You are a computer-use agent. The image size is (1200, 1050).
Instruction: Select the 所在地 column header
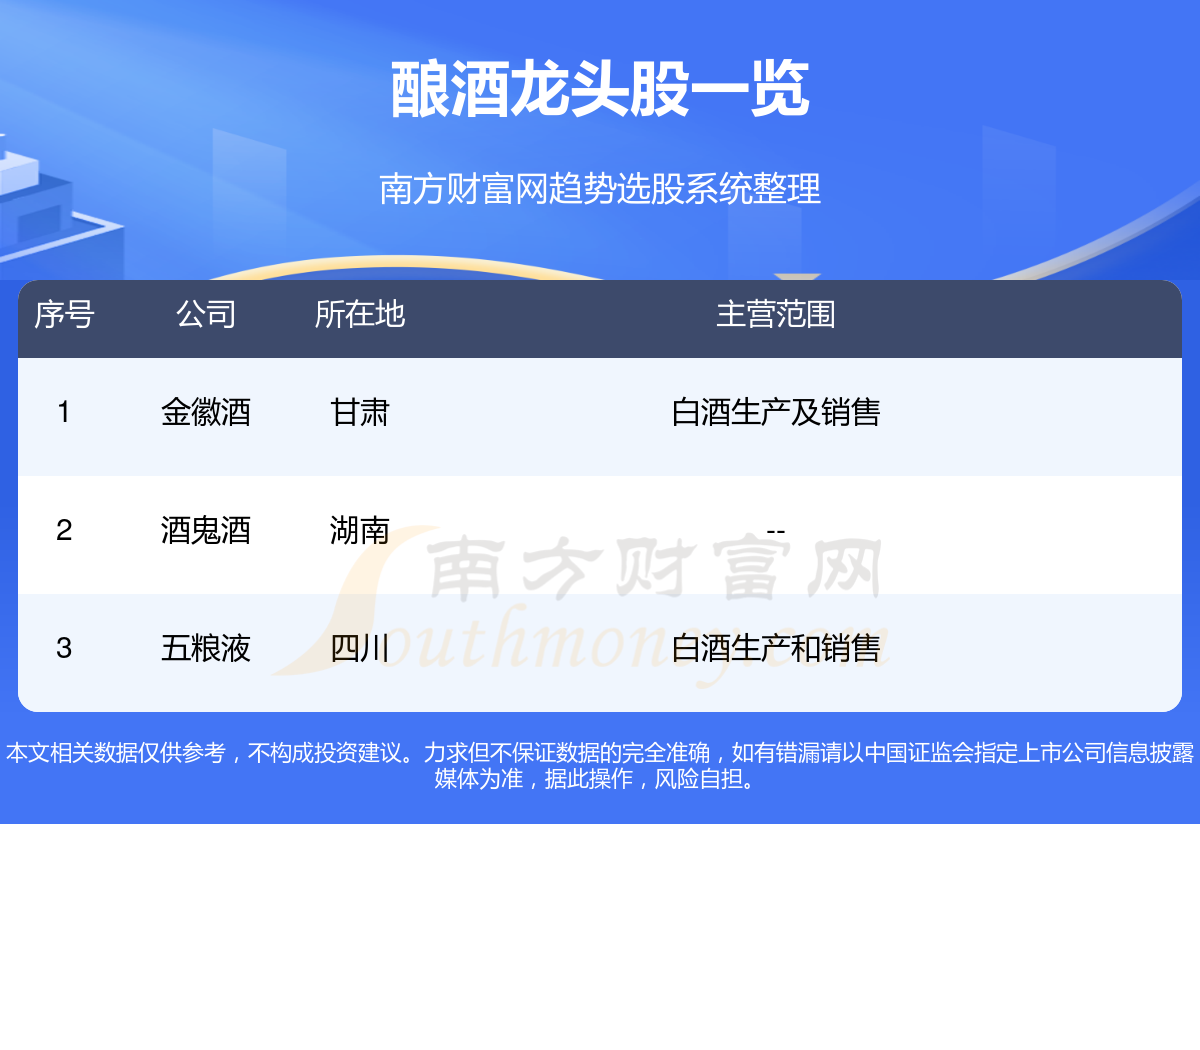pyautogui.click(x=360, y=314)
